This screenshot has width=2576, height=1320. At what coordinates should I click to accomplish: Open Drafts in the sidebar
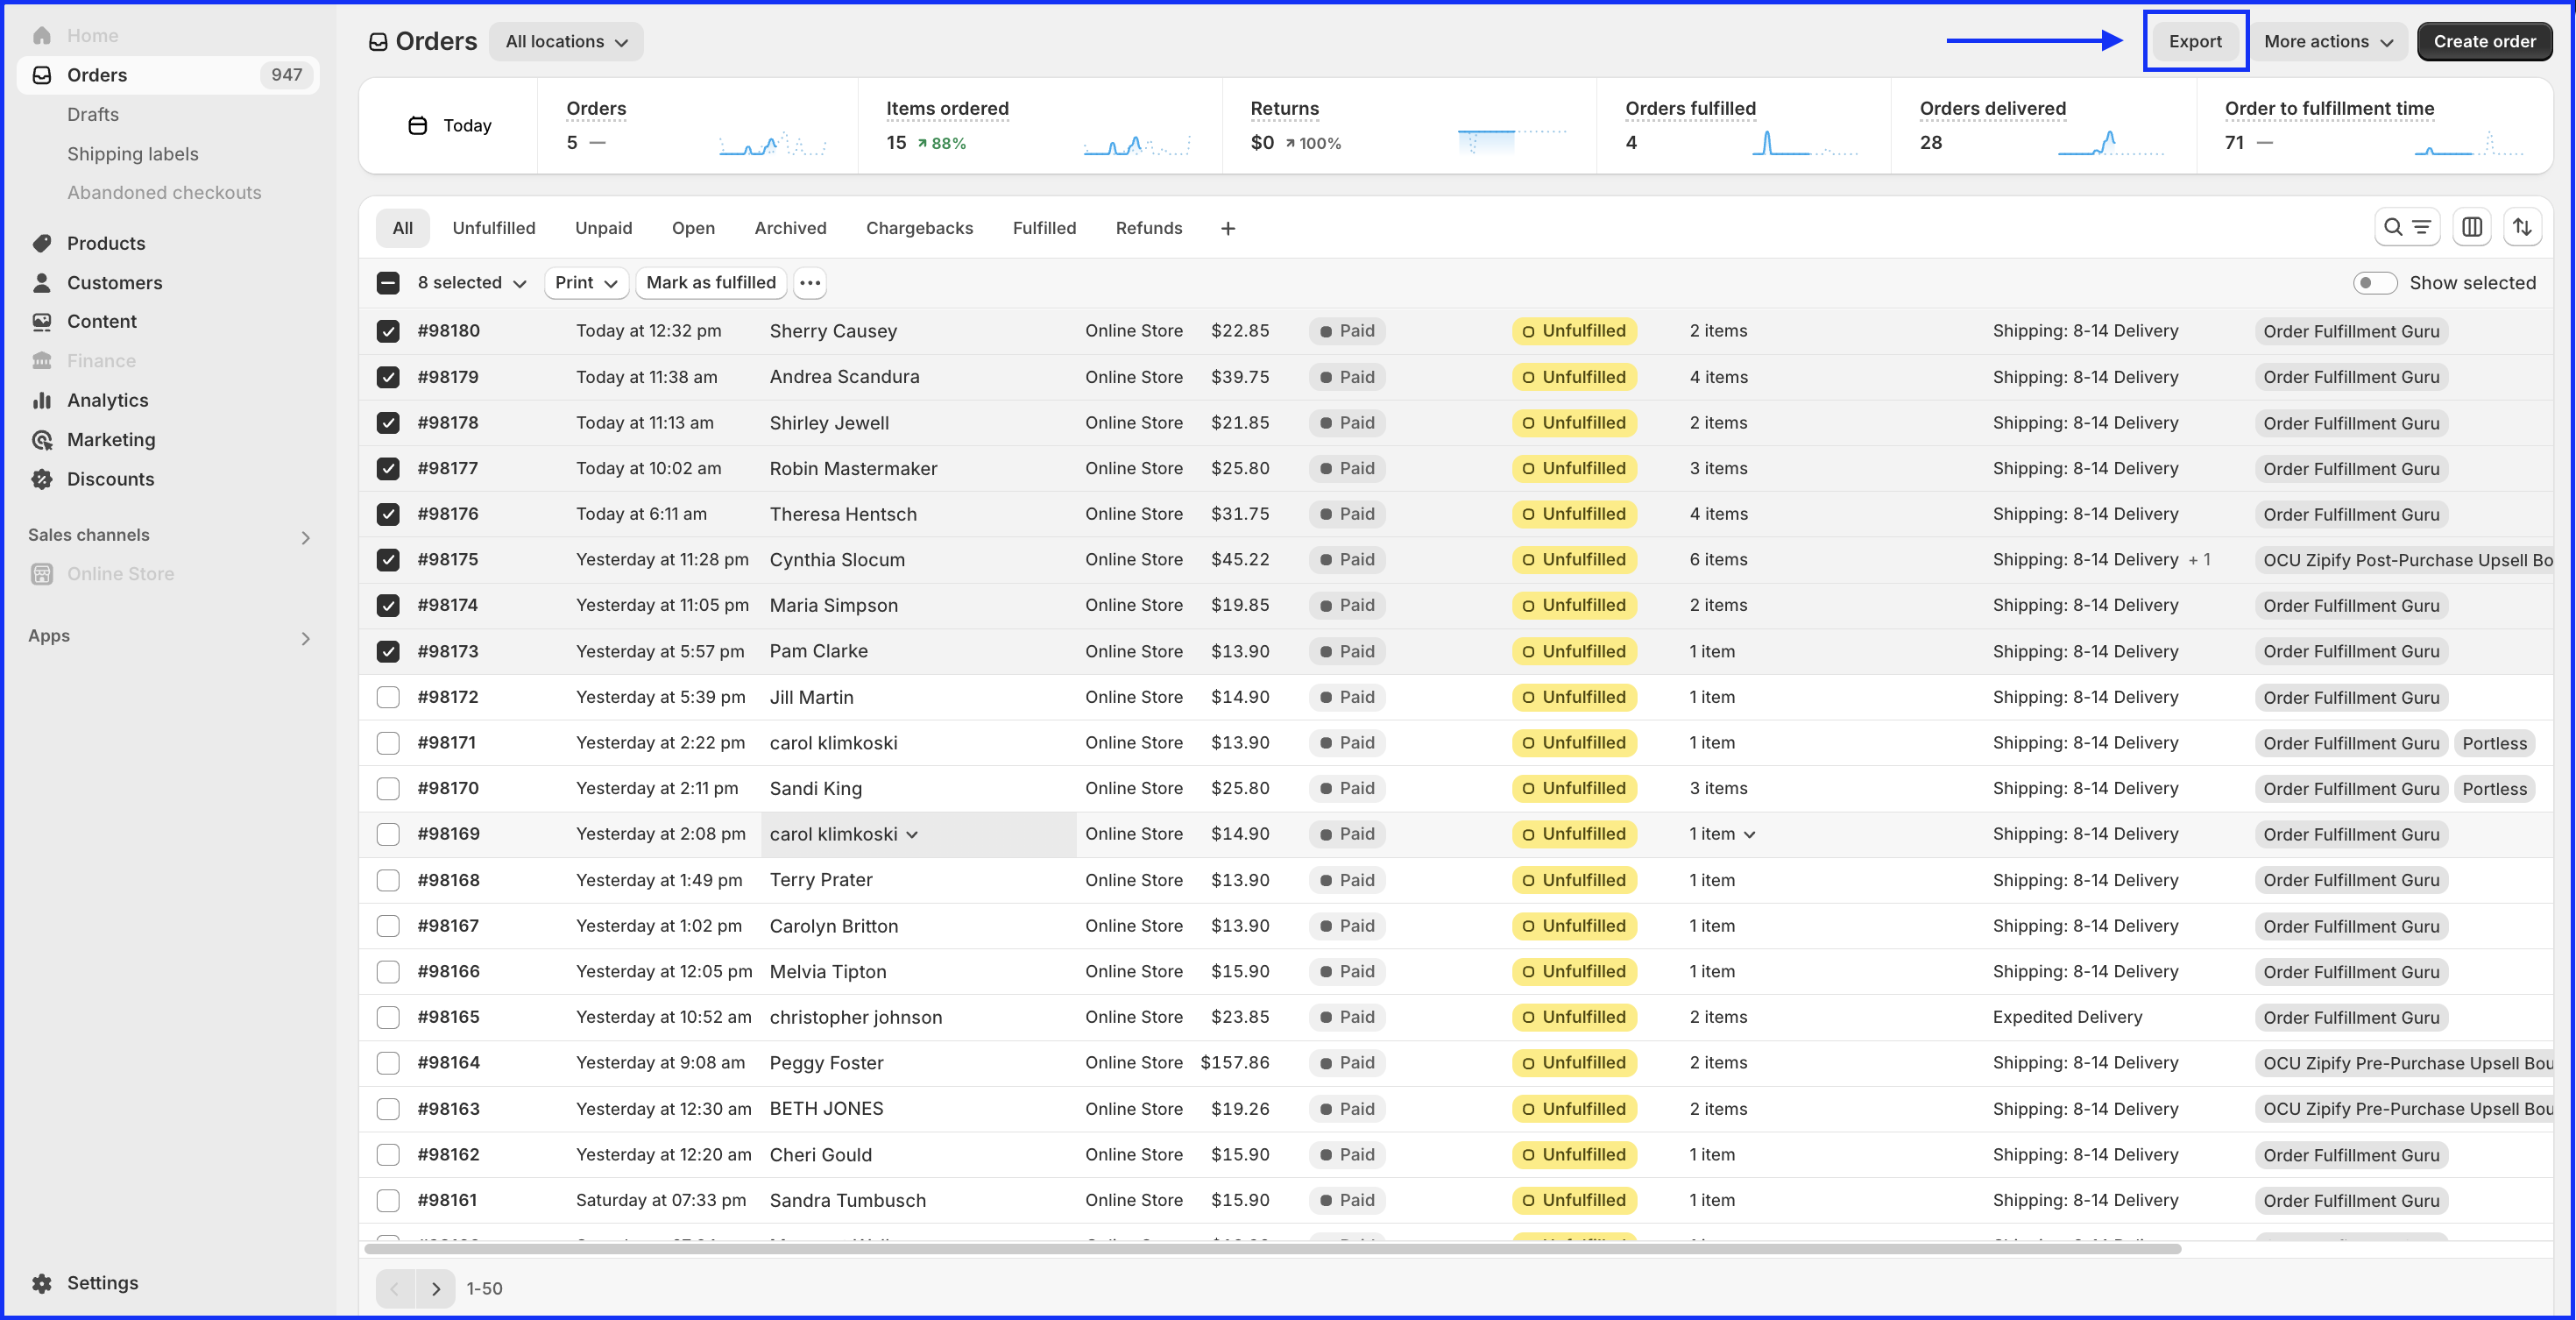point(93,115)
